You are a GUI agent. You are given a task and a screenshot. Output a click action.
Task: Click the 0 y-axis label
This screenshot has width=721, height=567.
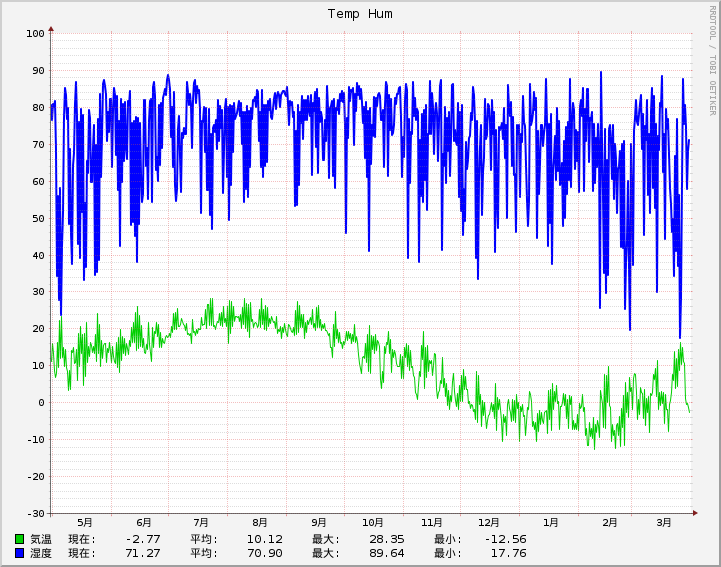click(x=42, y=403)
